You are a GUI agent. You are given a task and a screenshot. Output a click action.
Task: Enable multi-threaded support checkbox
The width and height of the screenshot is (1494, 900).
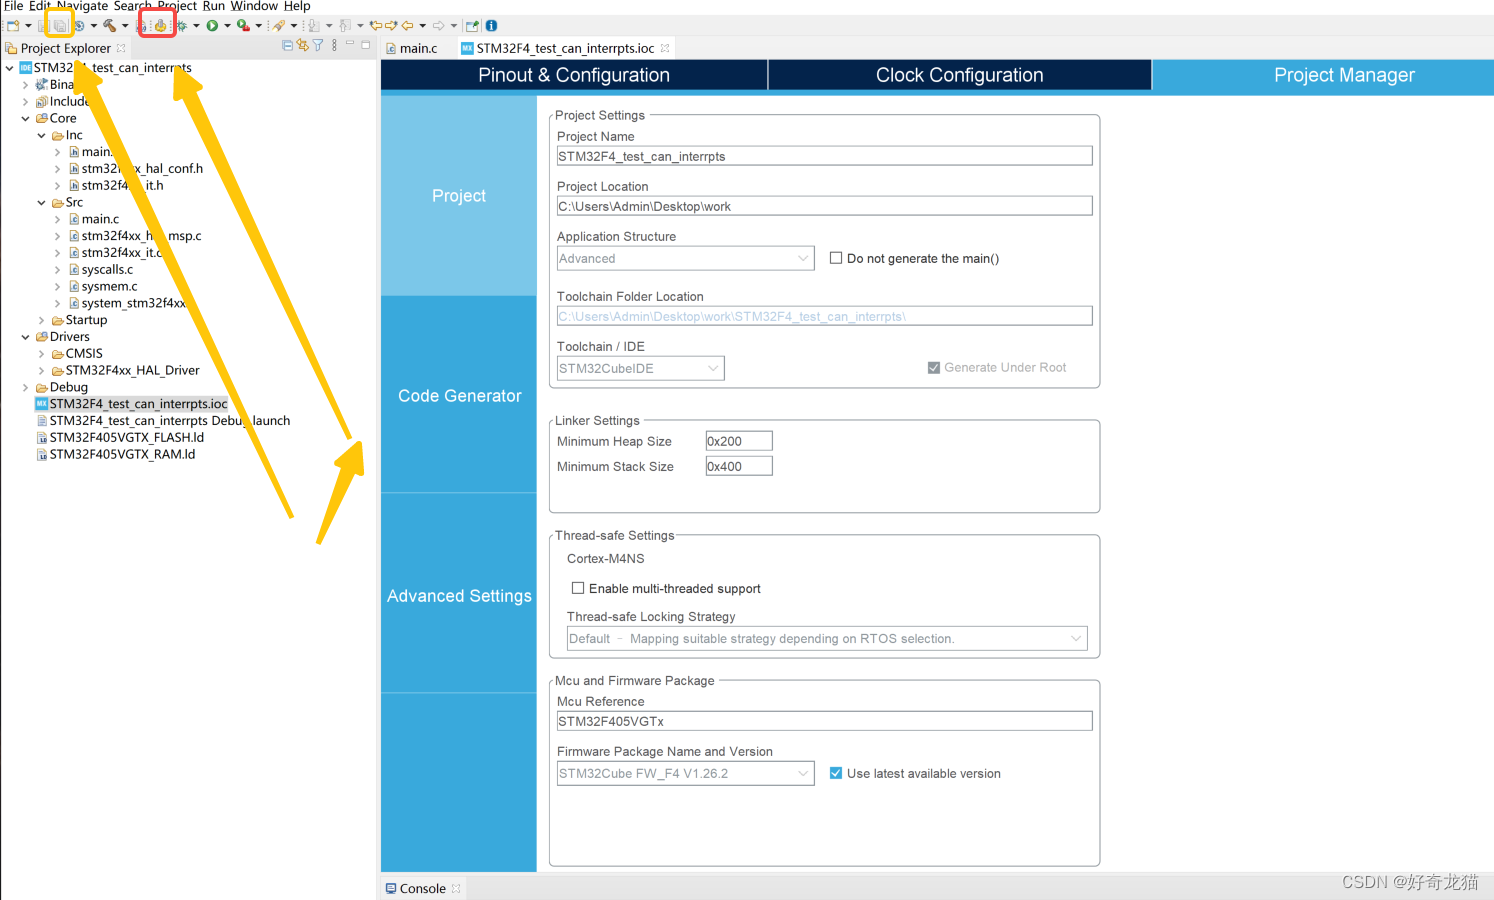point(578,588)
